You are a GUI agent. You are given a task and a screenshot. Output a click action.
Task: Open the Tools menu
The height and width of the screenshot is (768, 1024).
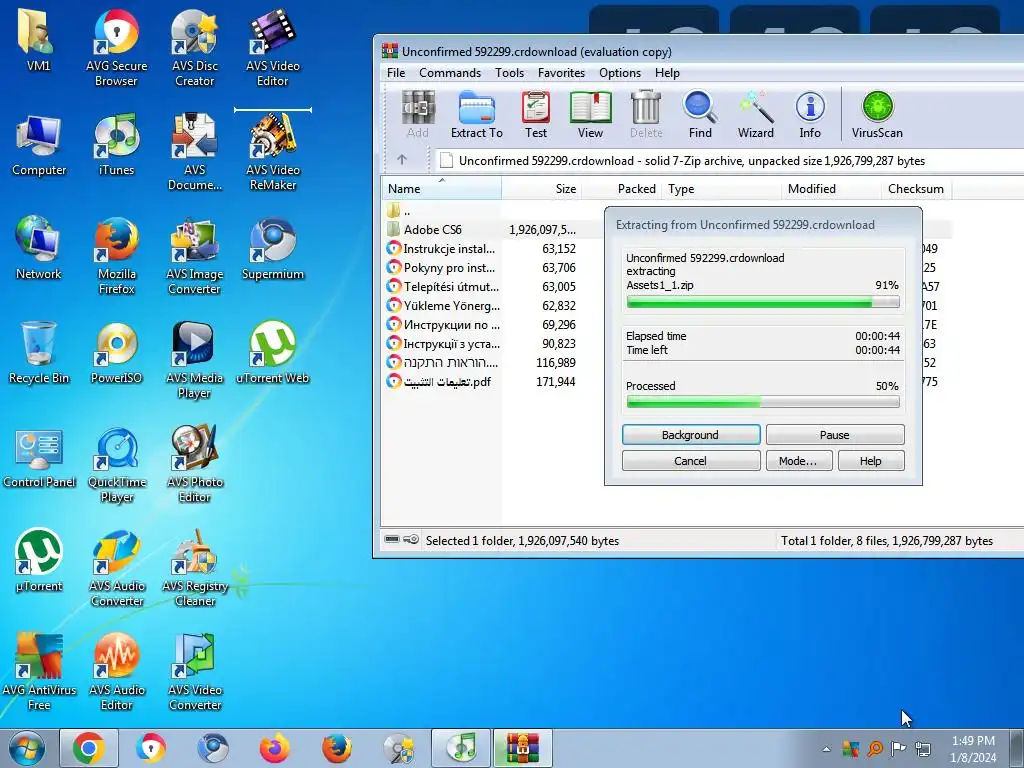pyautogui.click(x=509, y=72)
